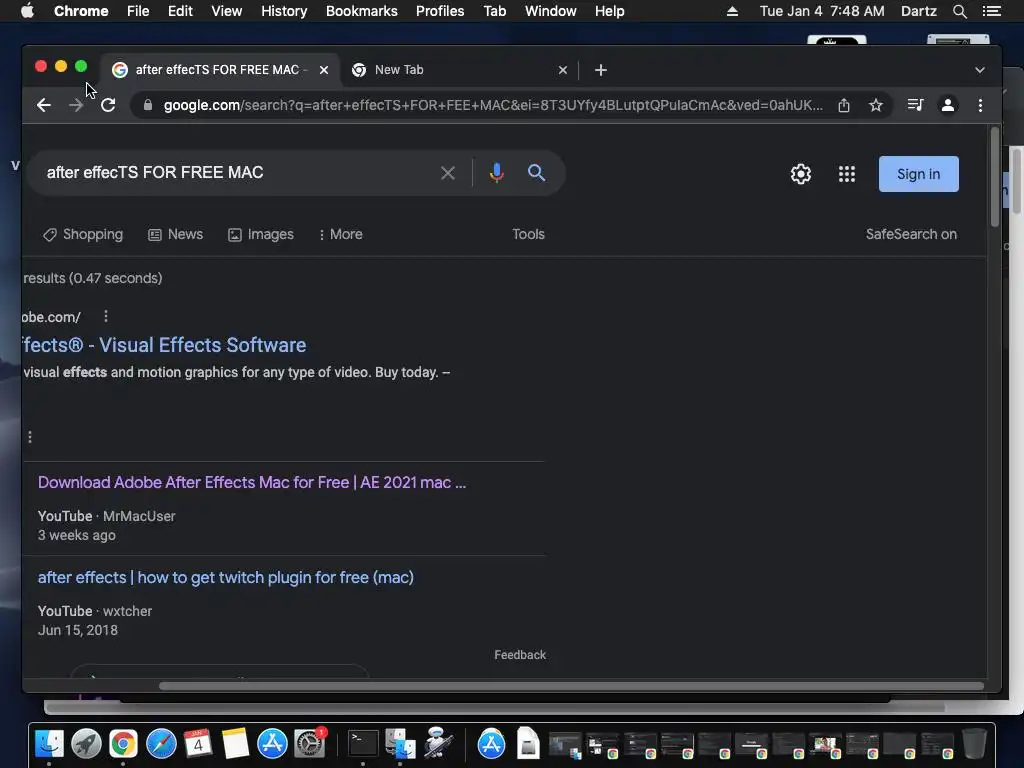Open the Google apps grid

[846, 174]
